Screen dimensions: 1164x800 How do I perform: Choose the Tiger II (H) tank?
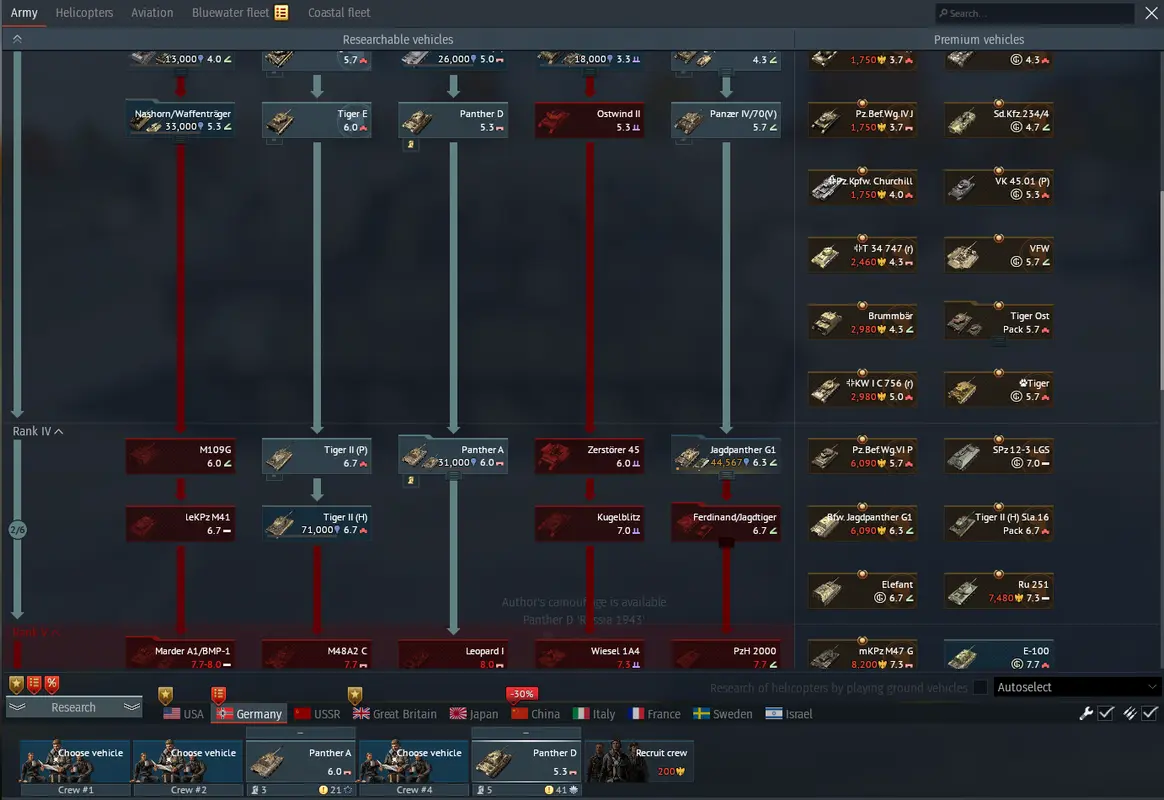pyautogui.click(x=317, y=523)
